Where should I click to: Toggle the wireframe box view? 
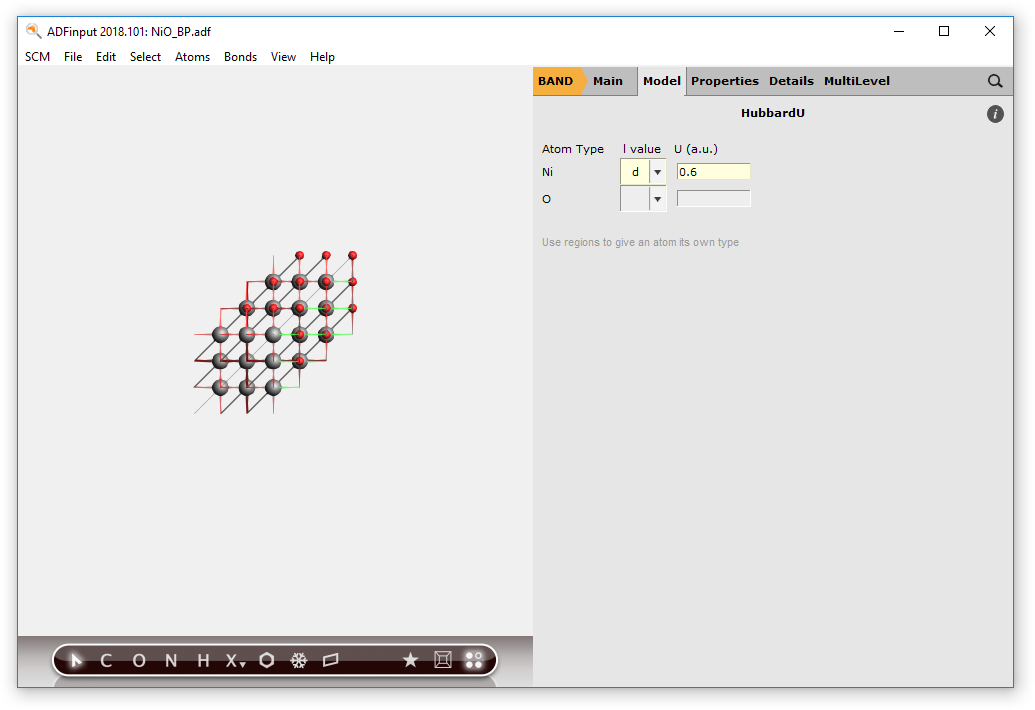point(442,660)
